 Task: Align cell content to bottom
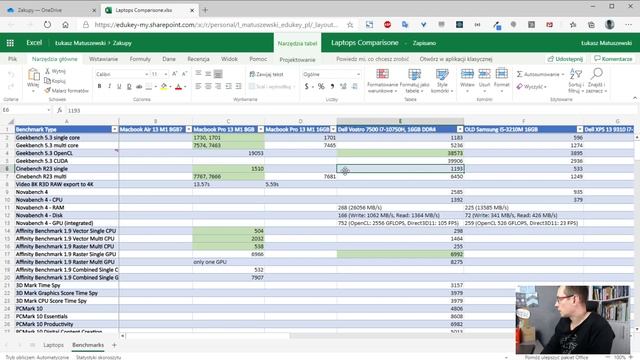coord(218,74)
